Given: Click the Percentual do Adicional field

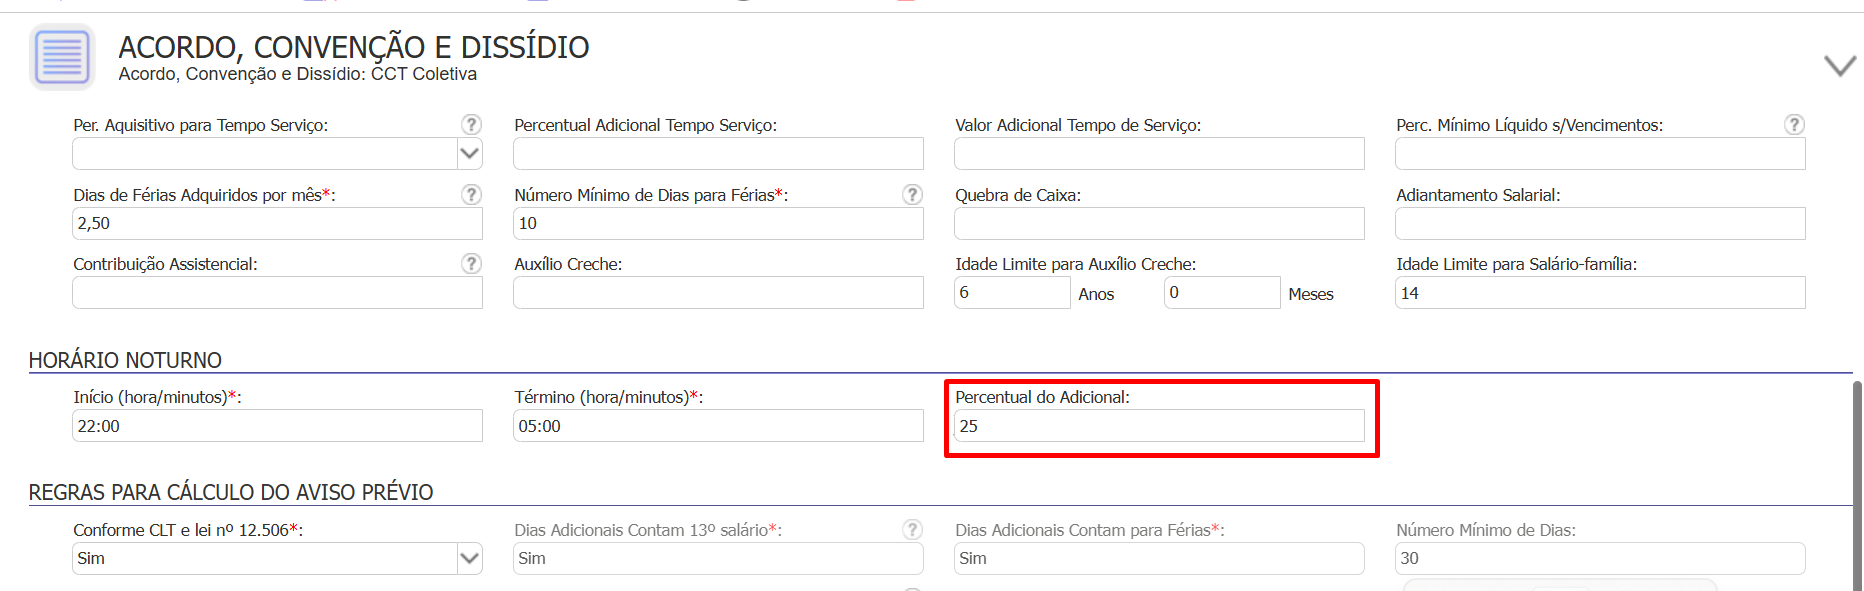Looking at the screenshot, I should tap(1159, 426).
